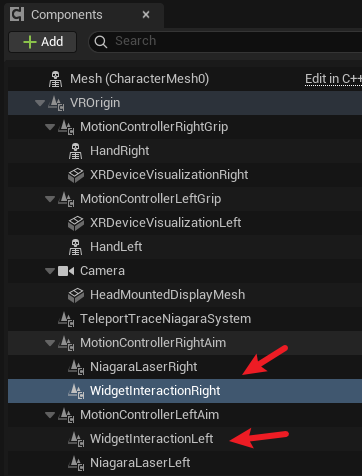The image size is (362, 476).
Task: Open the Edit in C++ link
Action: tap(333, 79)
